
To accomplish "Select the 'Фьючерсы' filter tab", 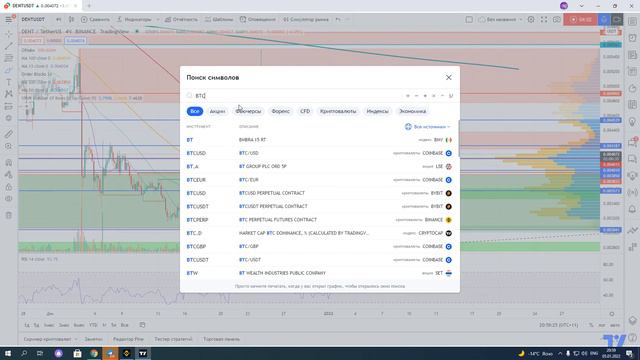I will [x=248, y=111].
